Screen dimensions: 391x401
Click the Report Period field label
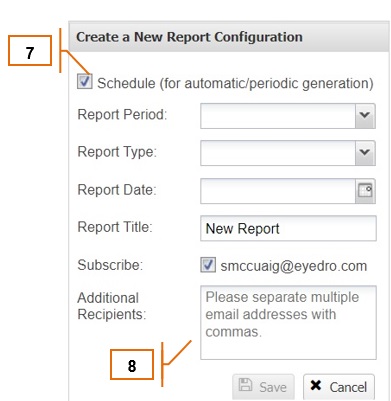tap(122, 114)
